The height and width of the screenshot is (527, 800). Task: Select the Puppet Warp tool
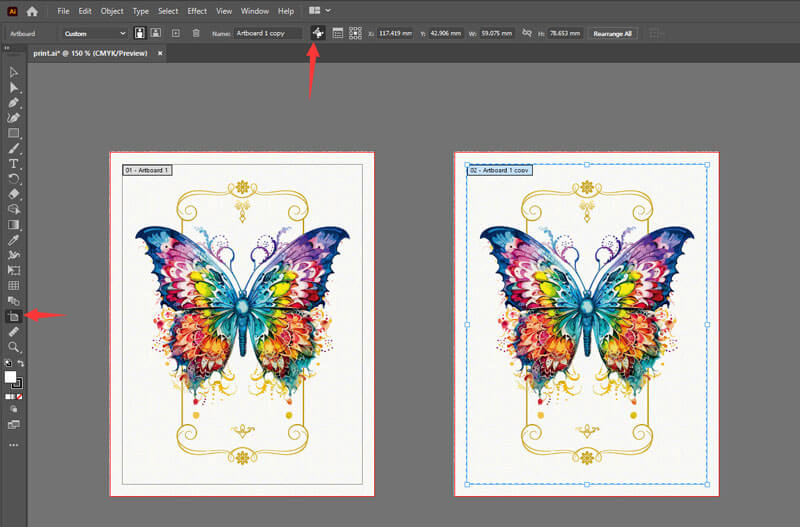14,255
